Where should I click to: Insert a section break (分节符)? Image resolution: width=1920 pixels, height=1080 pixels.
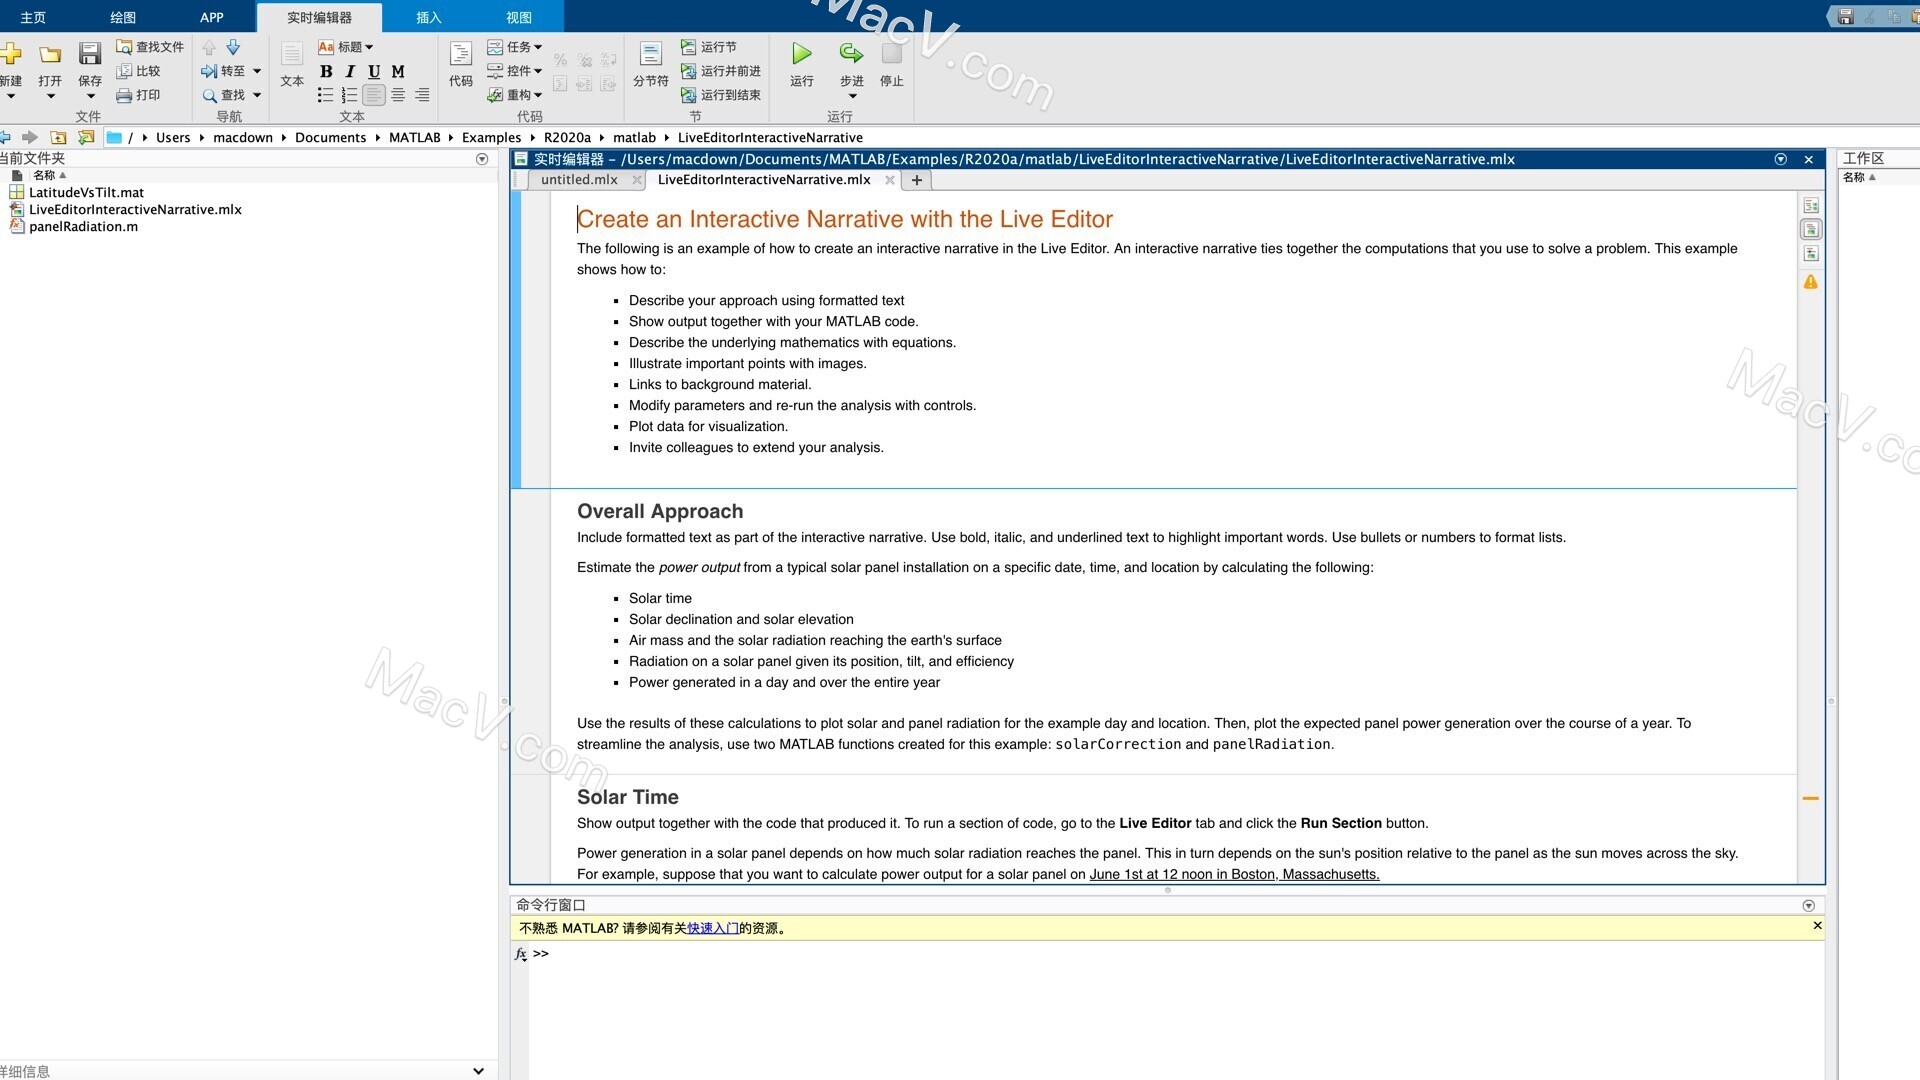651,64
